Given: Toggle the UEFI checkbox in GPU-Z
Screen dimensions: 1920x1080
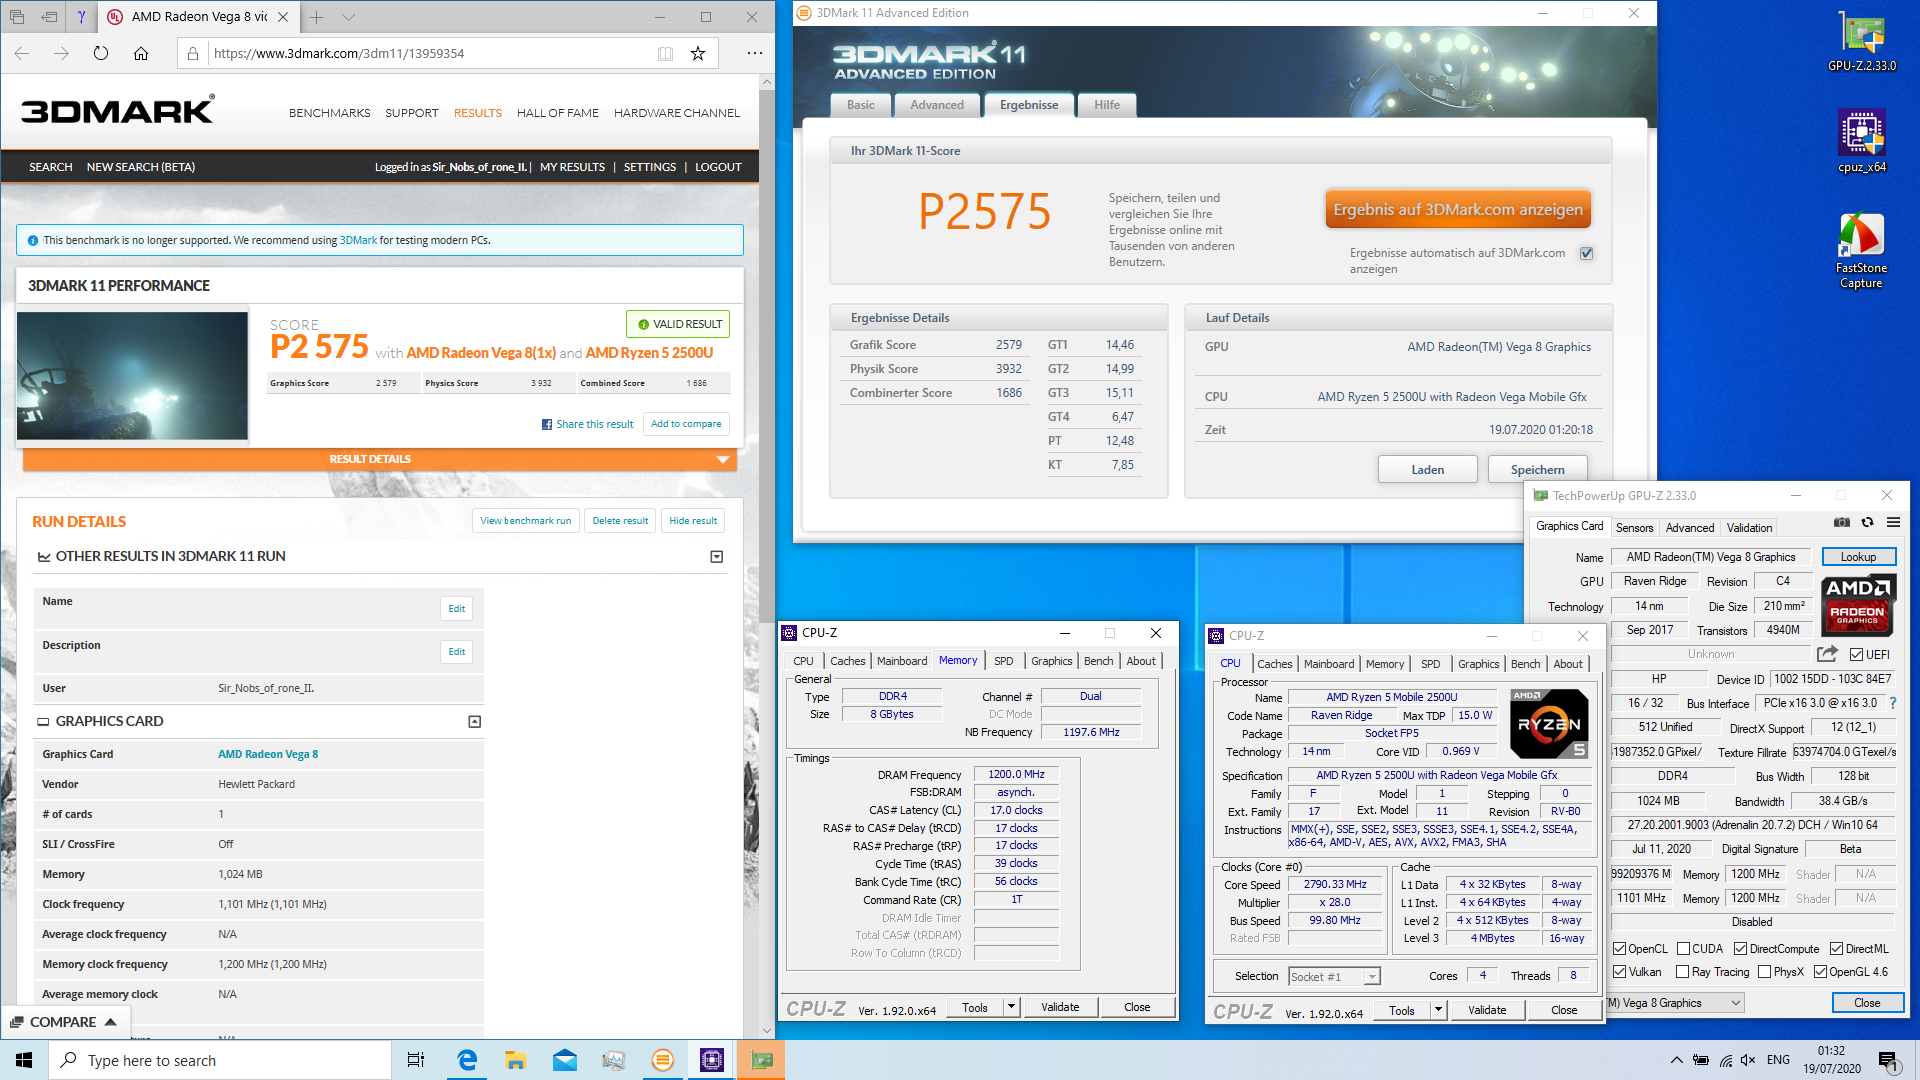Looking at the screenshot, I should [x=1856, y=655].
